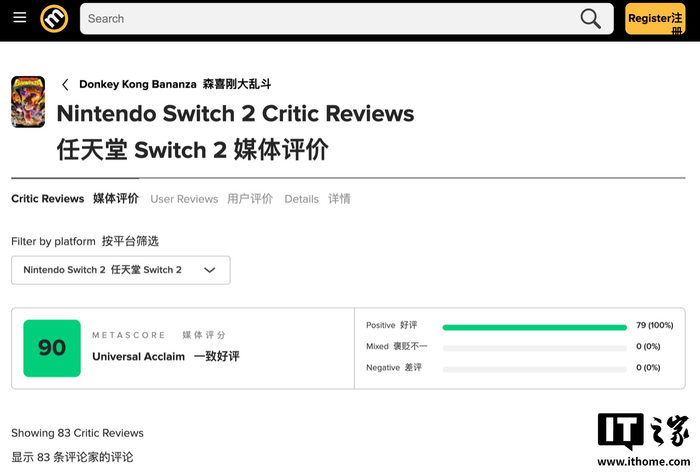Viewport: 700px width, 475px height.
Task: Open the Donkey Kong Bananza cover thumbnail
Action: 28,101
